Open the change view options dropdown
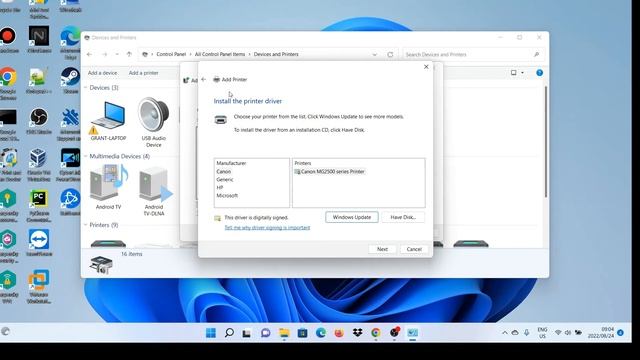The image size is (640, 360). tap(522, 73)
